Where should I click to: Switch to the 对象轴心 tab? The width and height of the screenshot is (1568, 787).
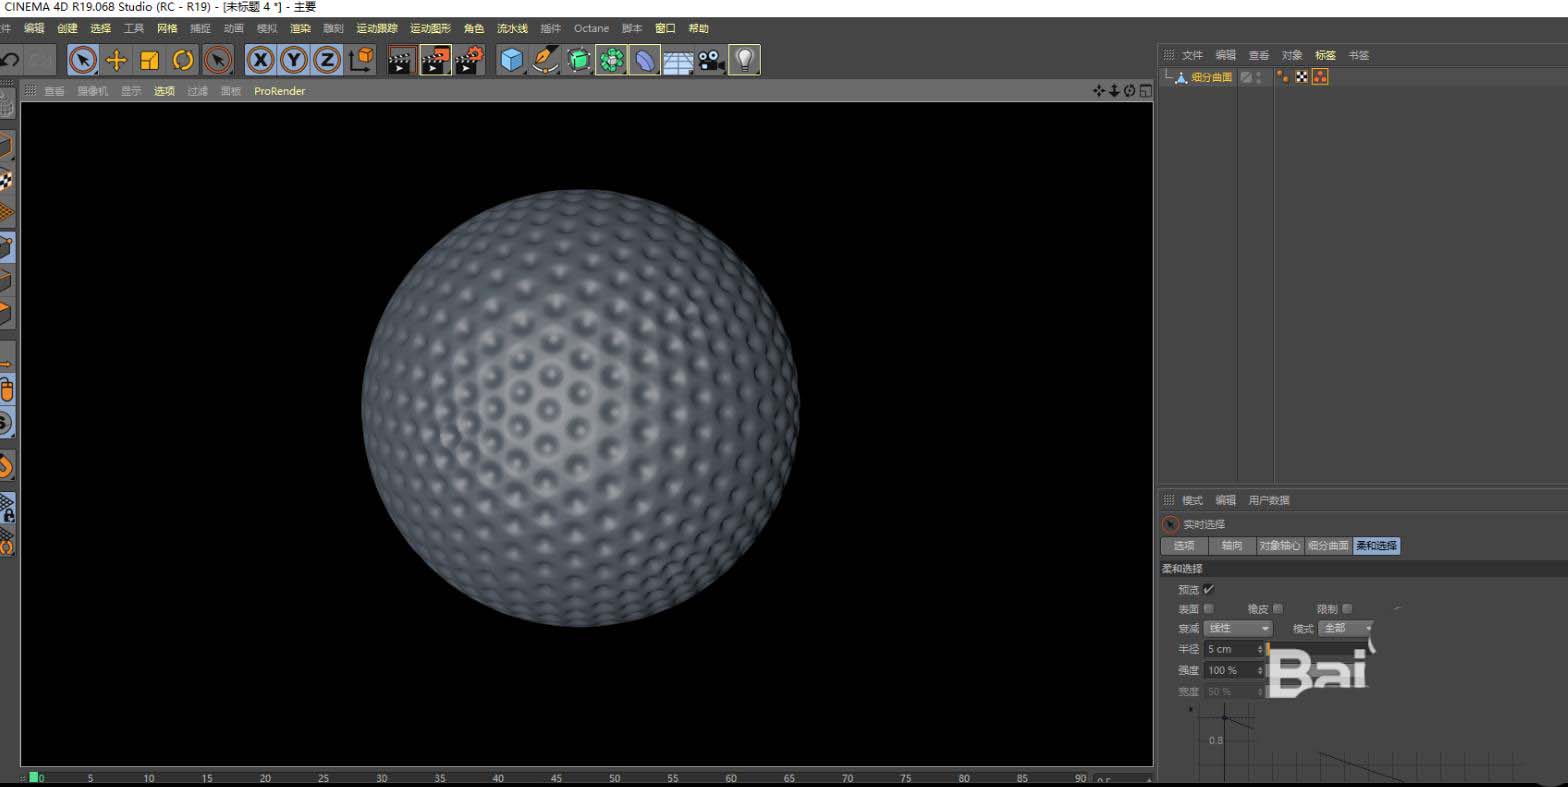point(1279,546)
